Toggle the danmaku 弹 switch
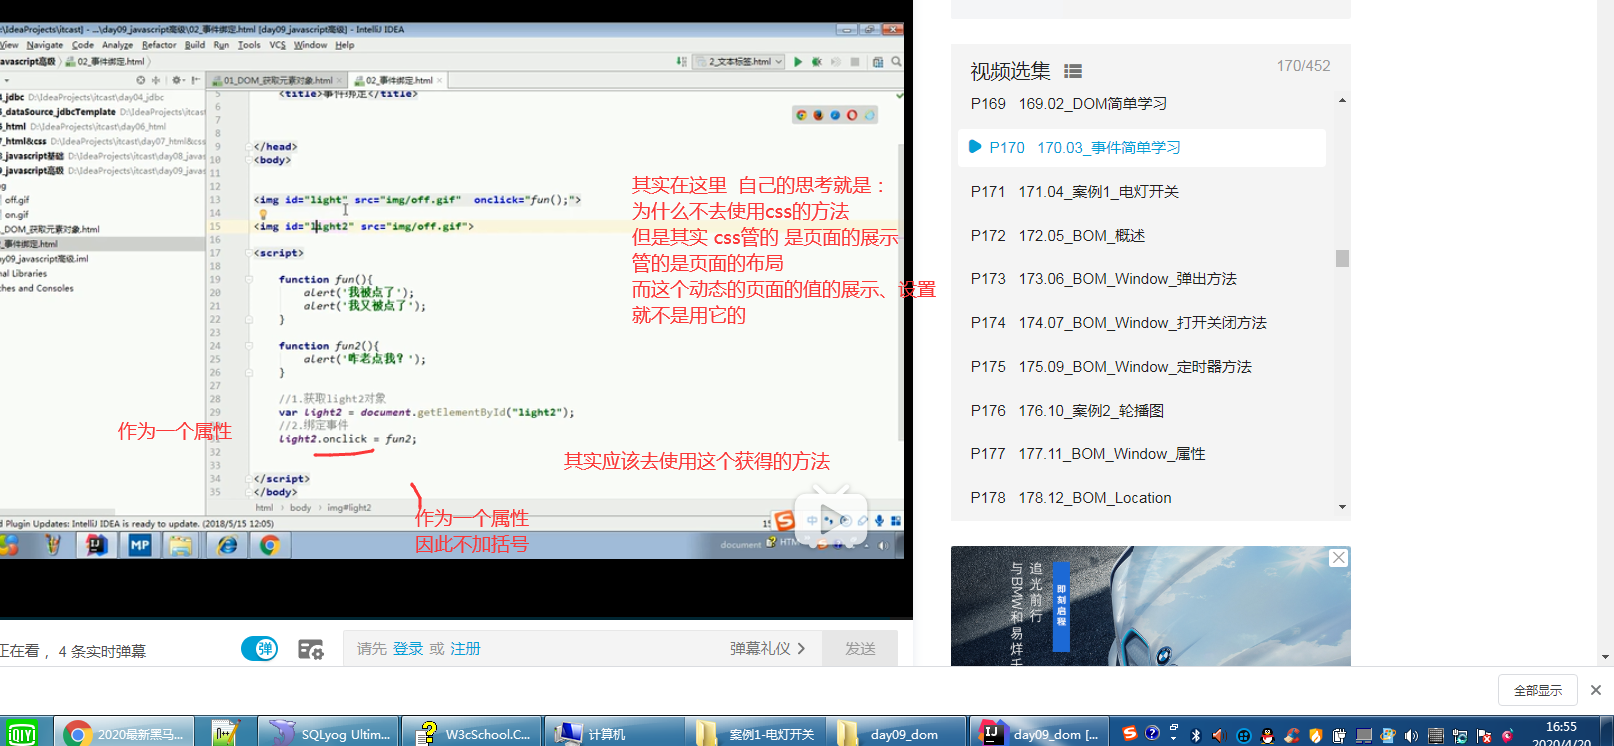The width and height of the screenshot is (1614, 746). pyautogui.click(x=260, y=649)
